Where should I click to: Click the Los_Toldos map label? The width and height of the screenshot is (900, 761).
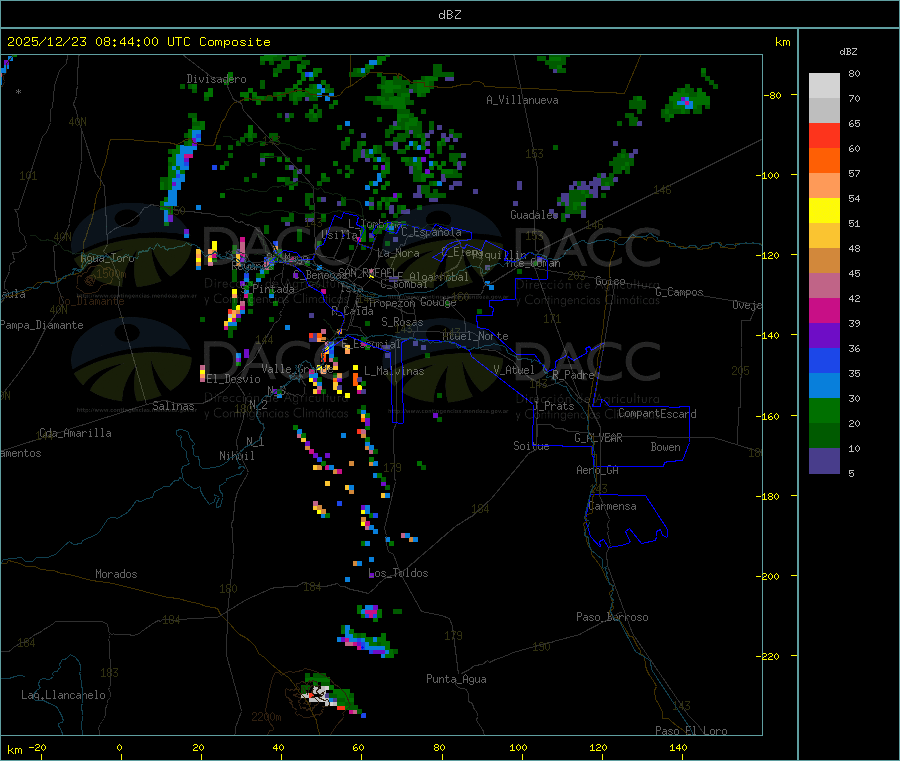[398, 573]
